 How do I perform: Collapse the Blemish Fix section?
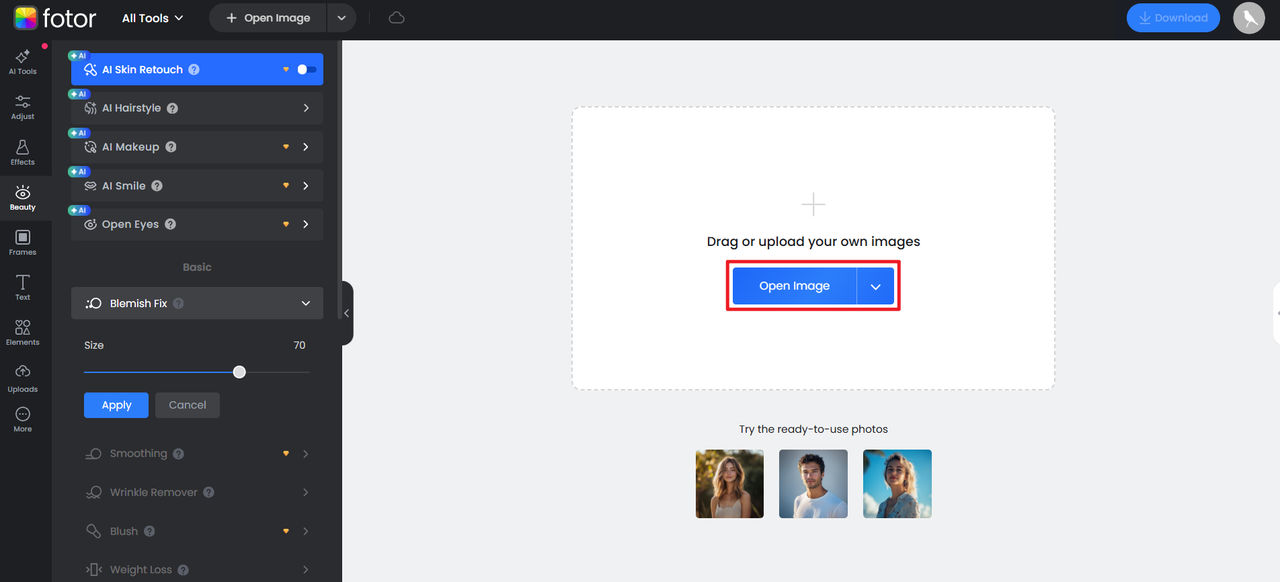[x=306, y=303]
